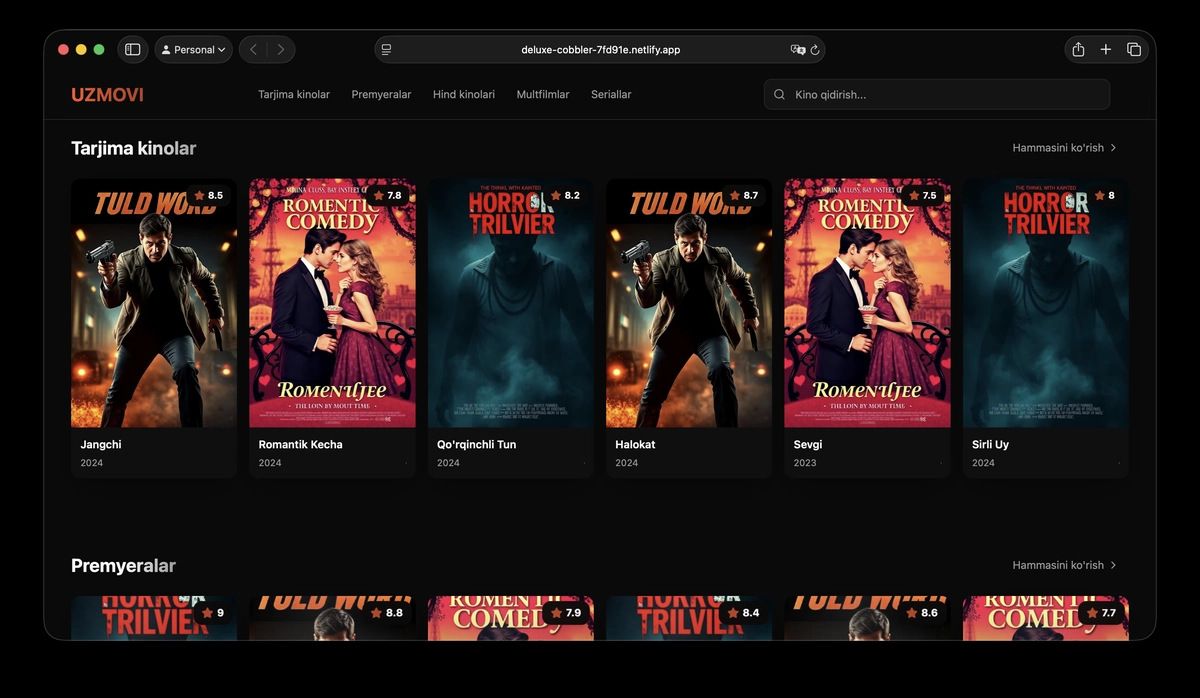Image resolution: width=1200 pixels, height=698 pixels.
Task: Open the Romantik Kecha movie poster
Action: [x=332, y=303]
